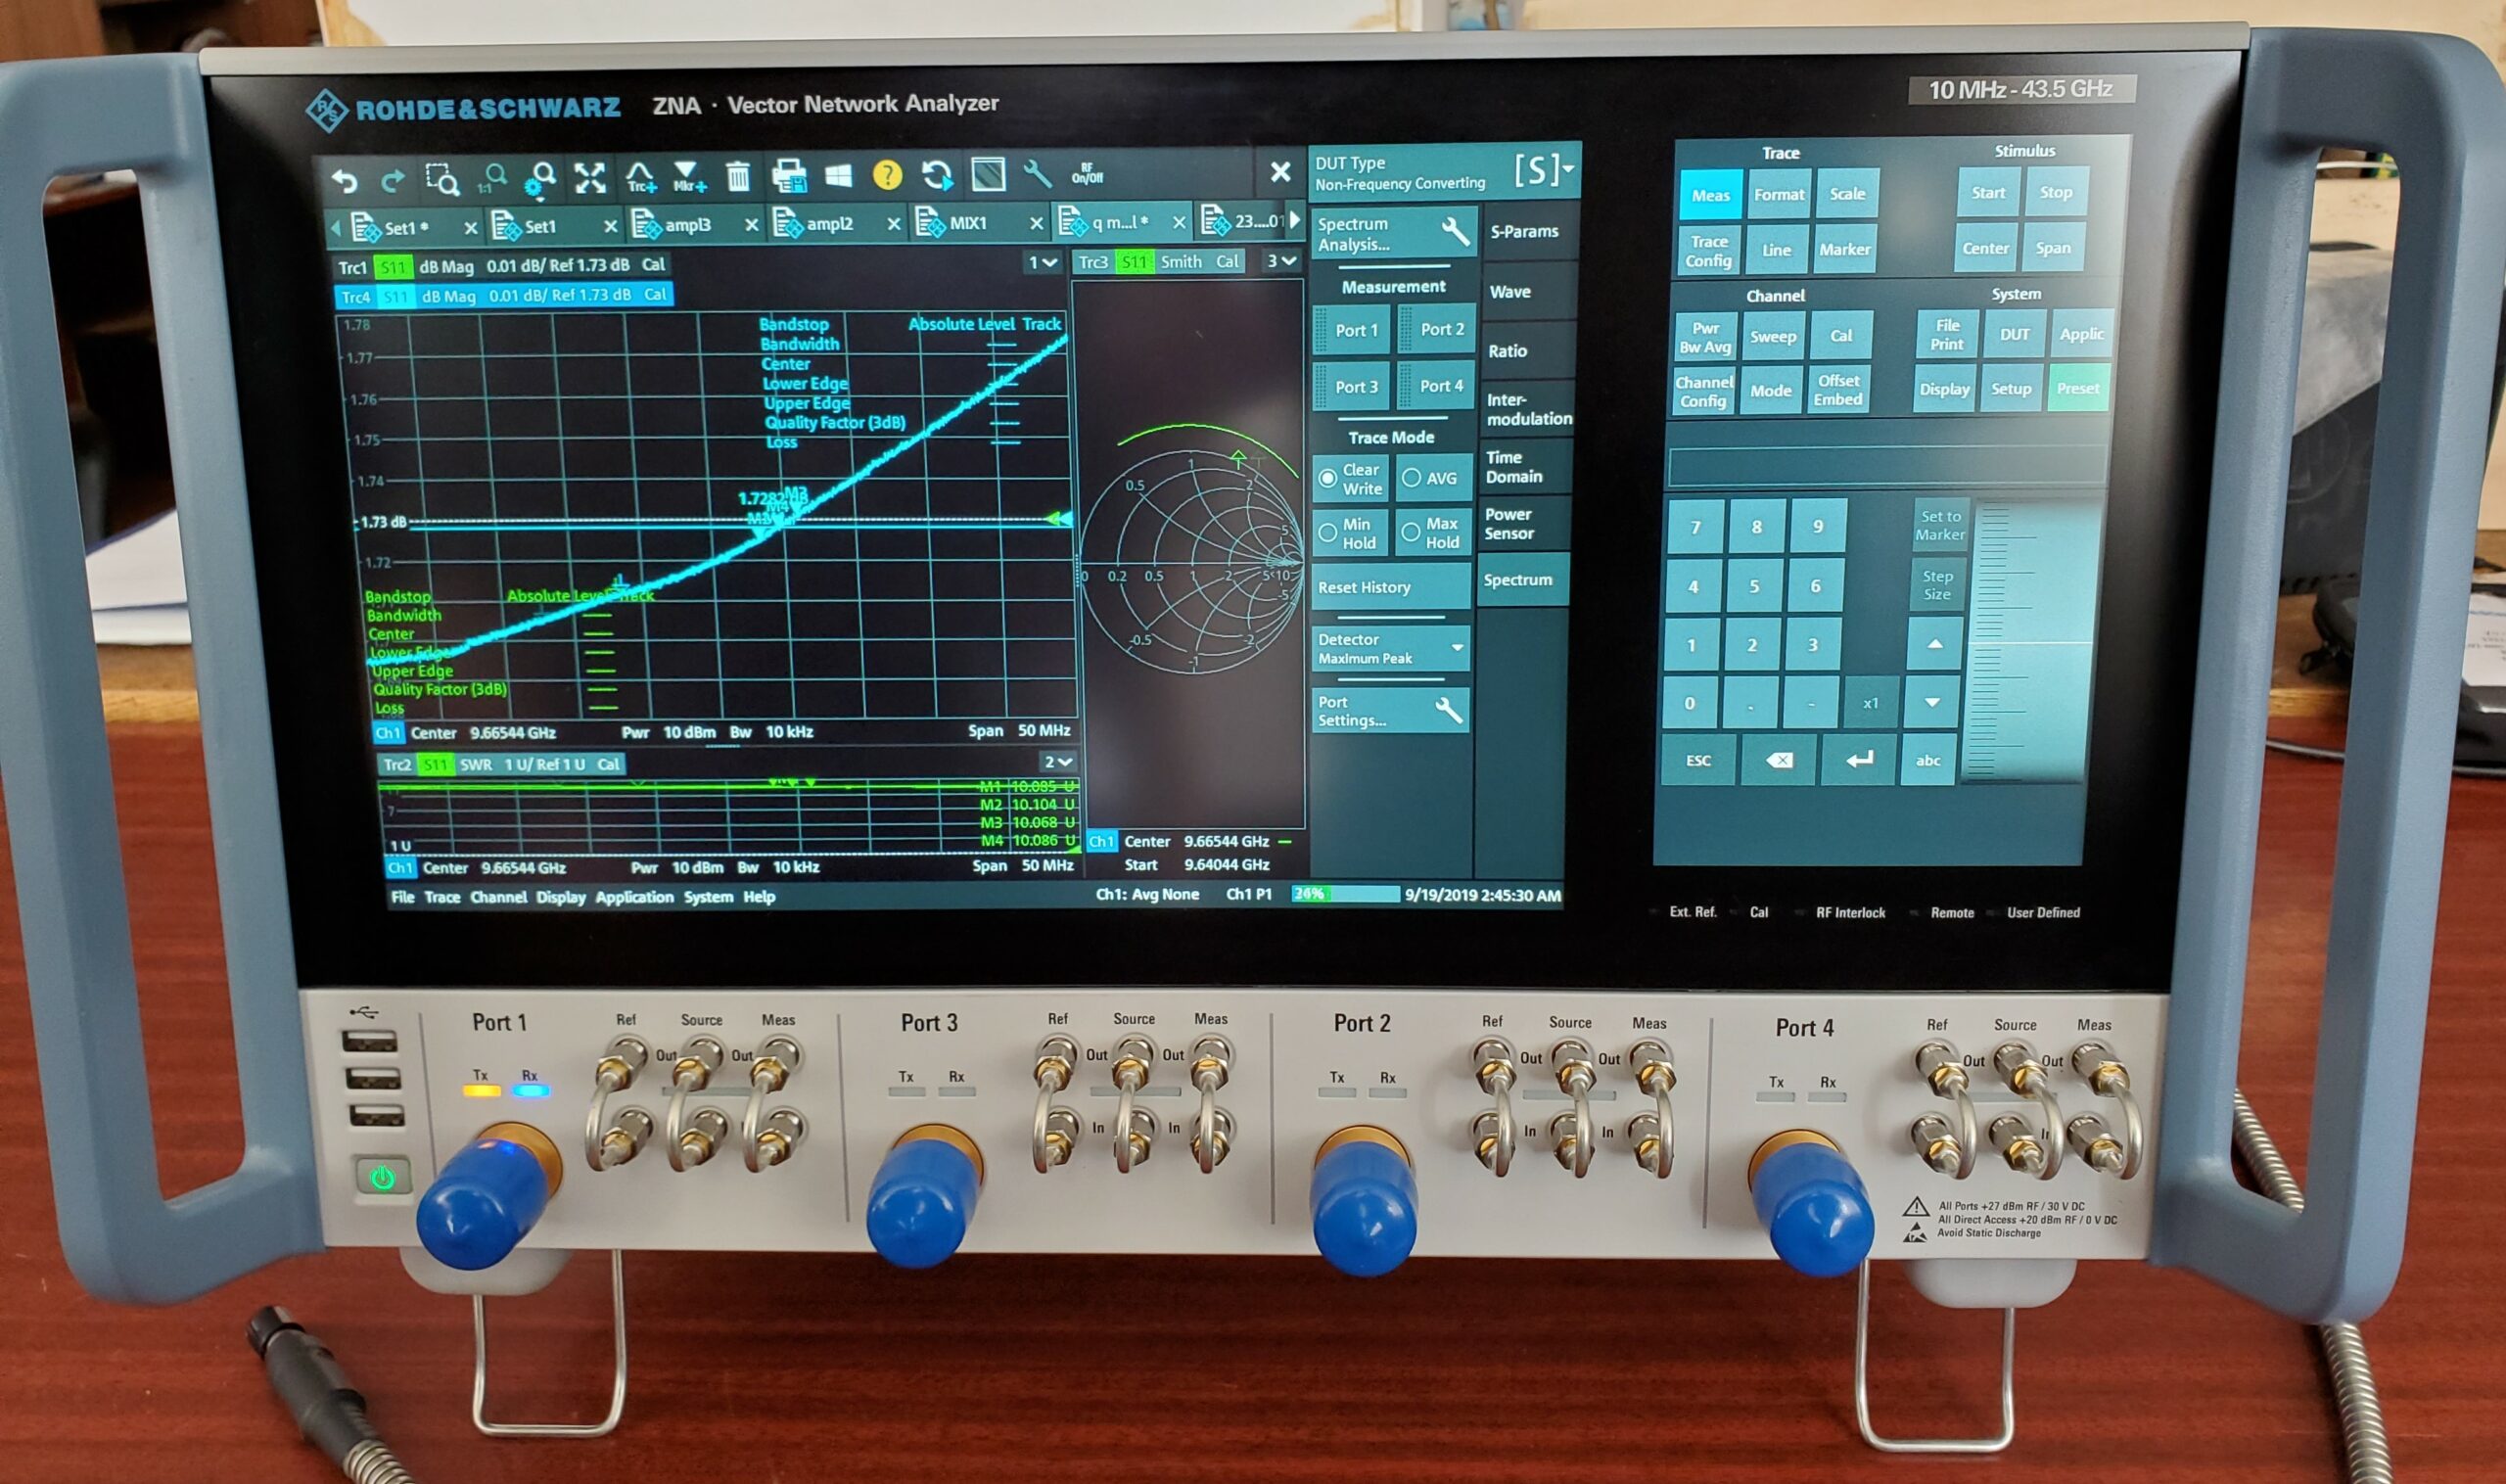Expand diagram 3 dropdown chevron

pos(1282,261)
